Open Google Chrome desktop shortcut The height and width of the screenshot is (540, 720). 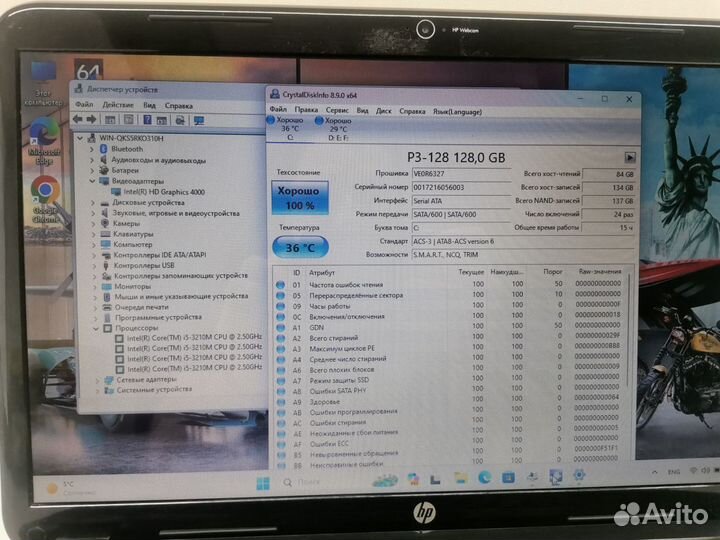tap(45, 199)
